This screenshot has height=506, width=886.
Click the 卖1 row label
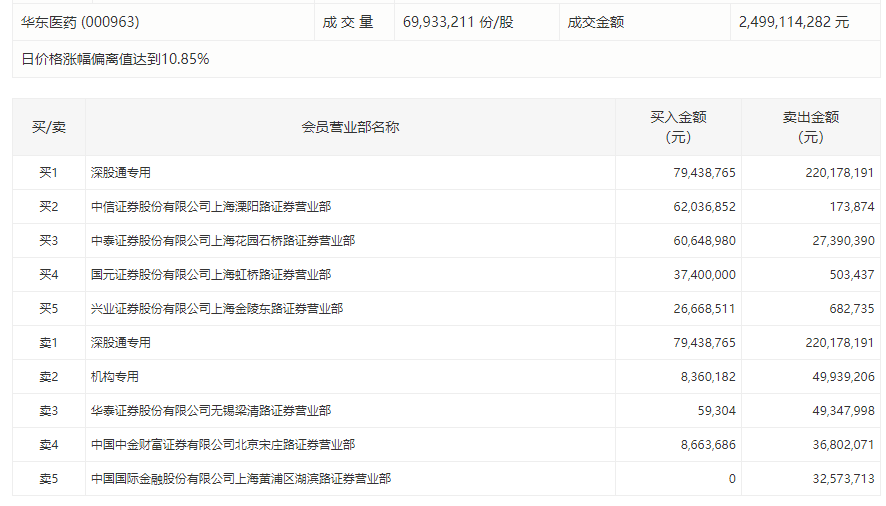tap(49, 342)
